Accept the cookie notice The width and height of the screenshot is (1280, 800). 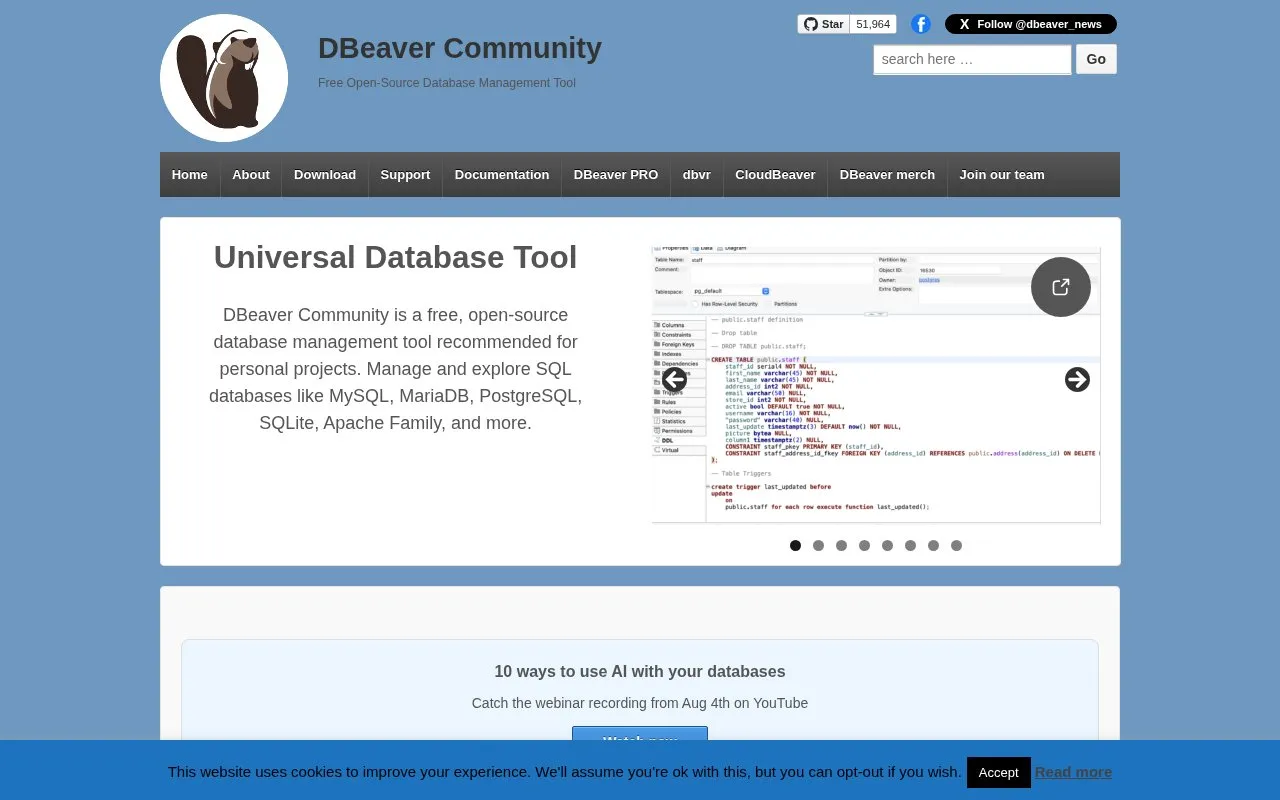(998, 772)
